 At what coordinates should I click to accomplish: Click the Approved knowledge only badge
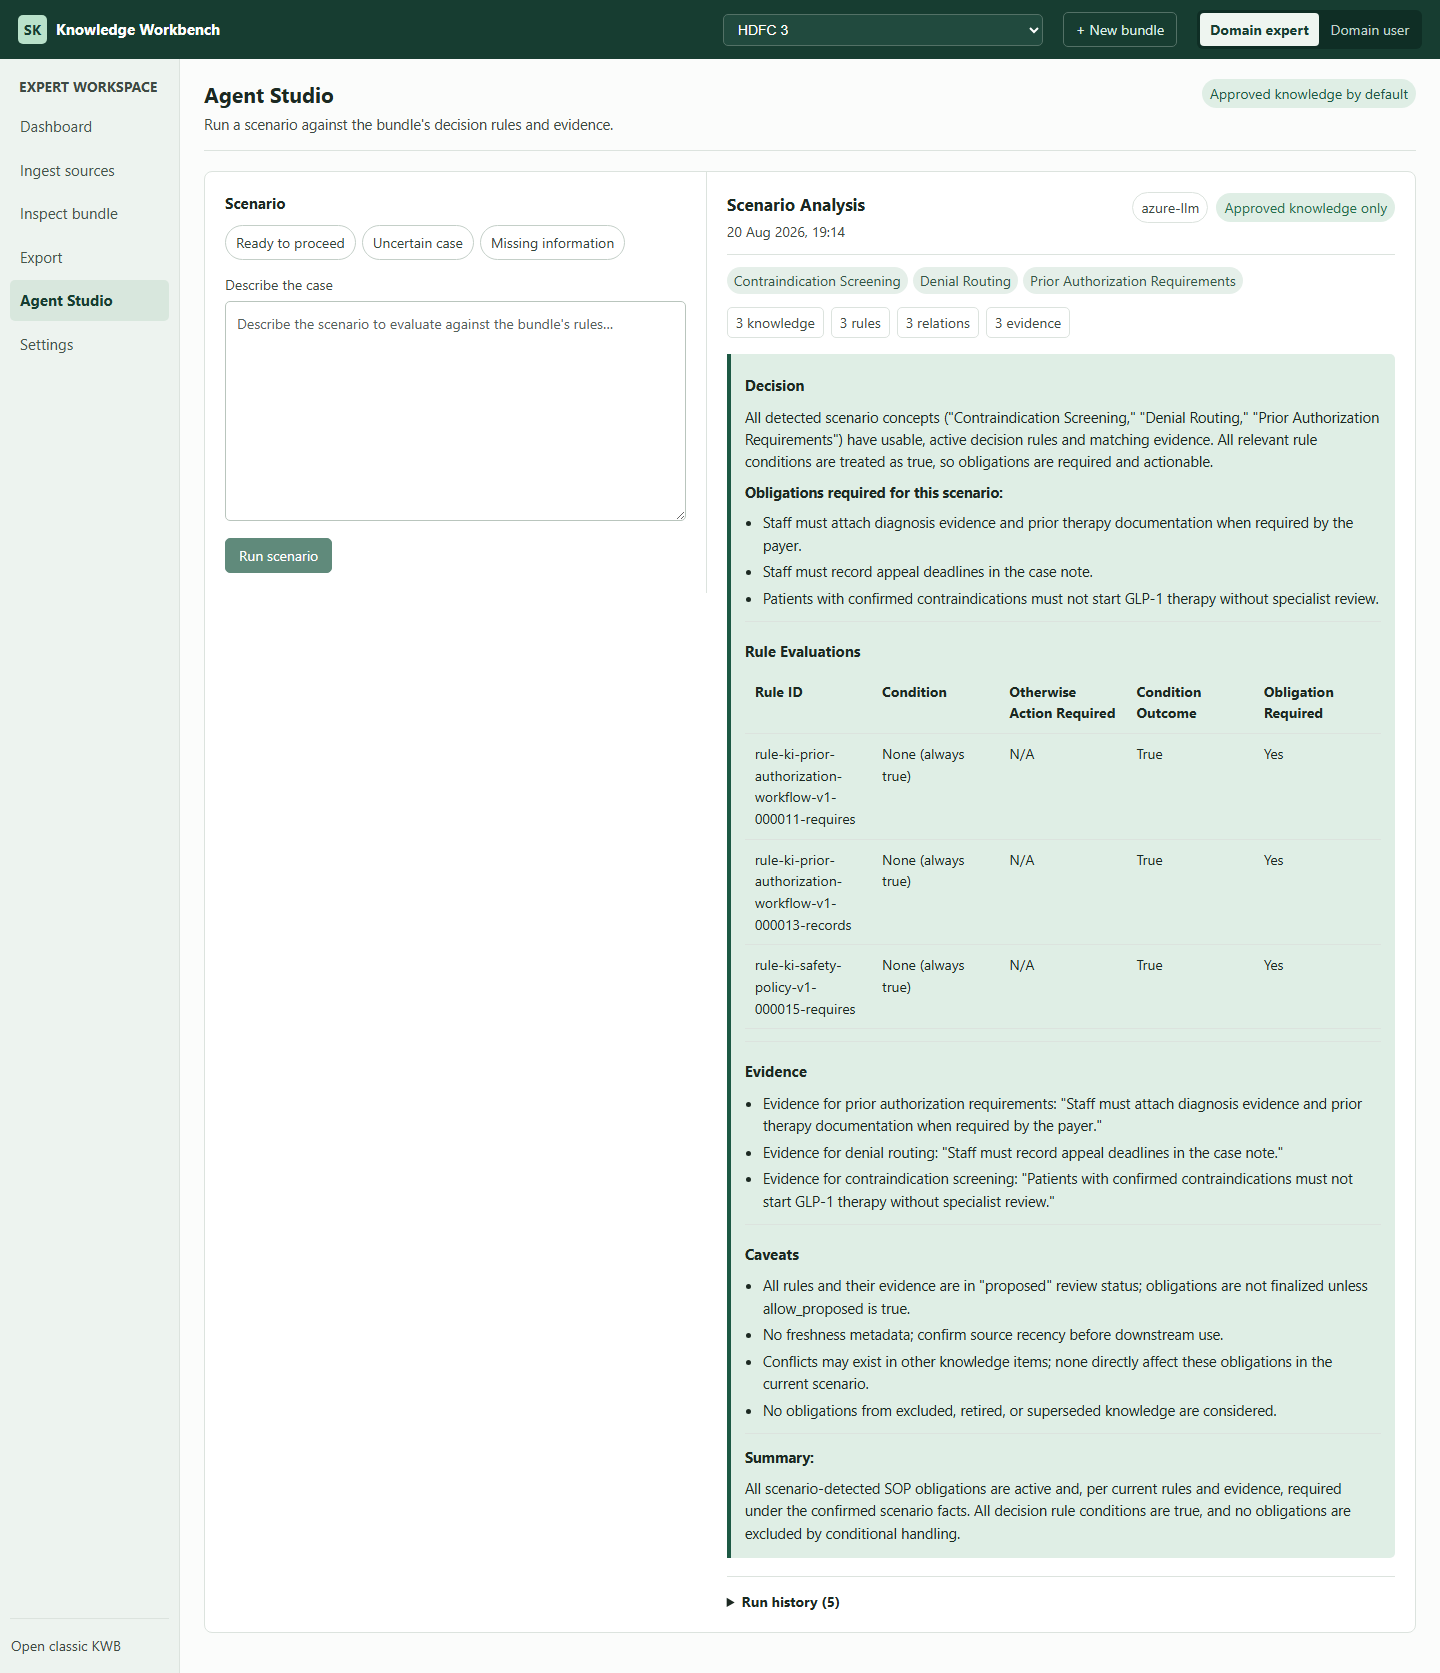(x=1305, y=208)
